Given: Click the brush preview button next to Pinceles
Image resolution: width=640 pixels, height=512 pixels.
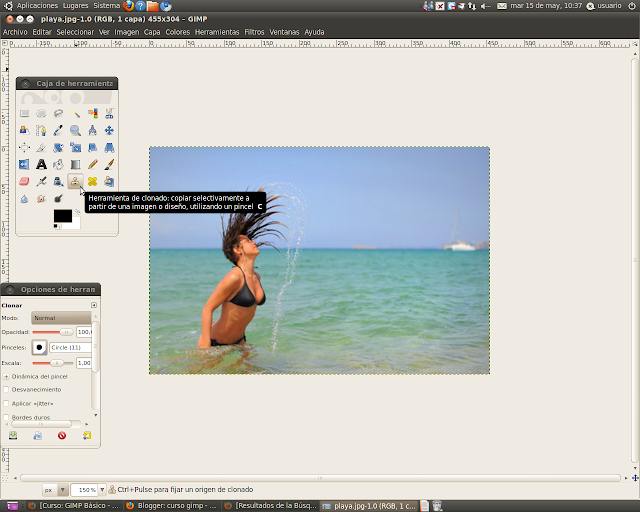Looking at the screenshot, I should (x=40, y=347).
